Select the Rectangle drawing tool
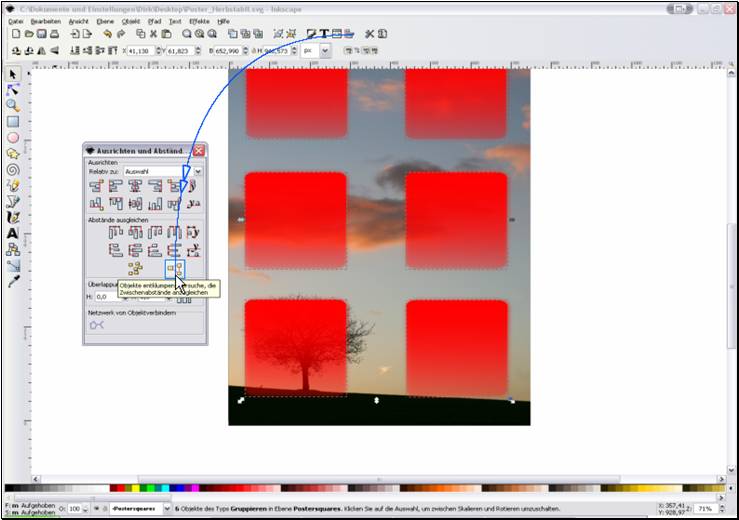 13,121
